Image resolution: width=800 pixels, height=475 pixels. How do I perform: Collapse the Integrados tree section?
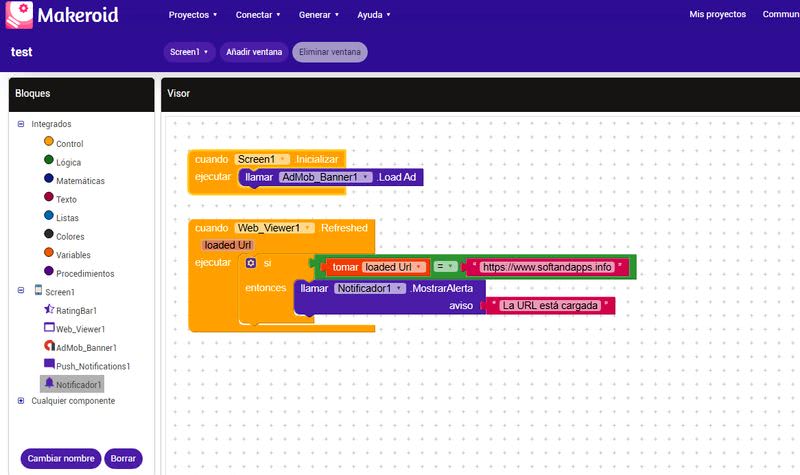(x=21, y=124)
